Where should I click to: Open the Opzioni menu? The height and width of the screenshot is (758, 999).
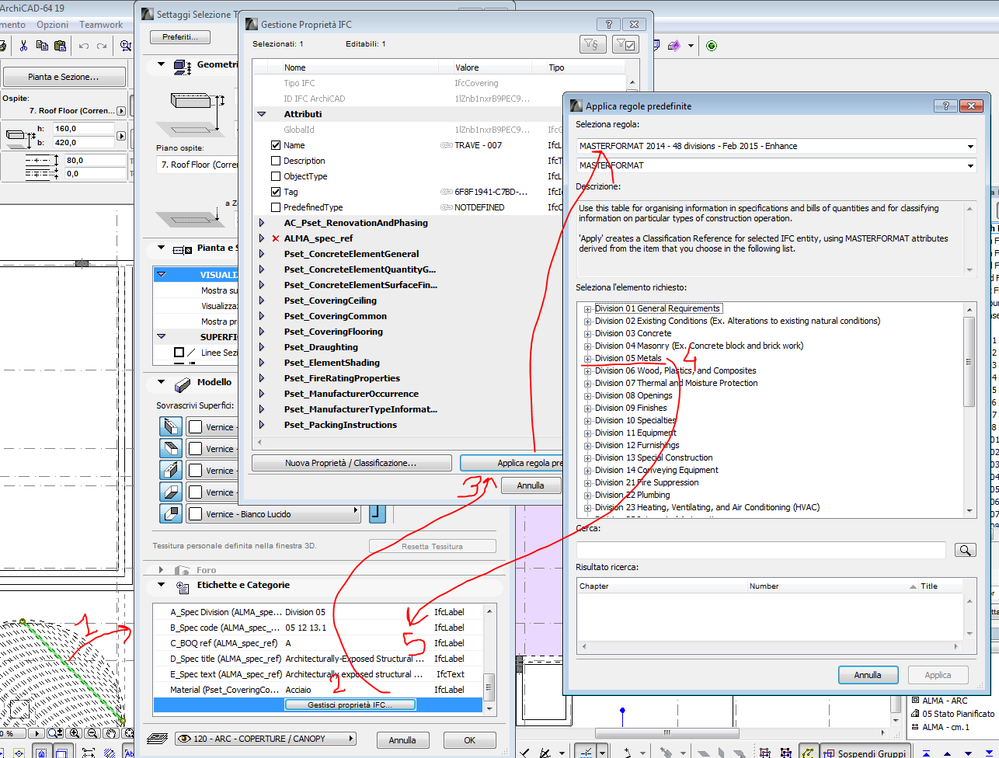[52, 24]
